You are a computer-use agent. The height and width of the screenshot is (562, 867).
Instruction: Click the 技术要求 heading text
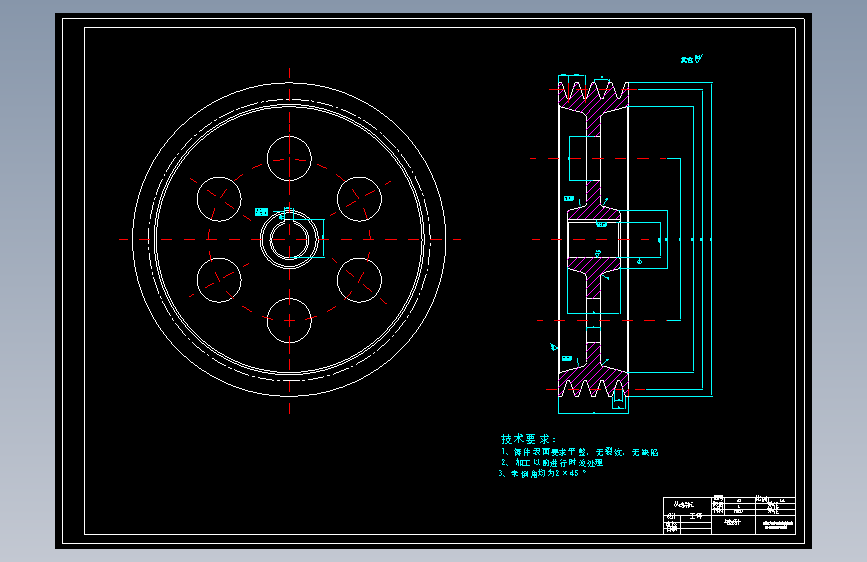528,439
